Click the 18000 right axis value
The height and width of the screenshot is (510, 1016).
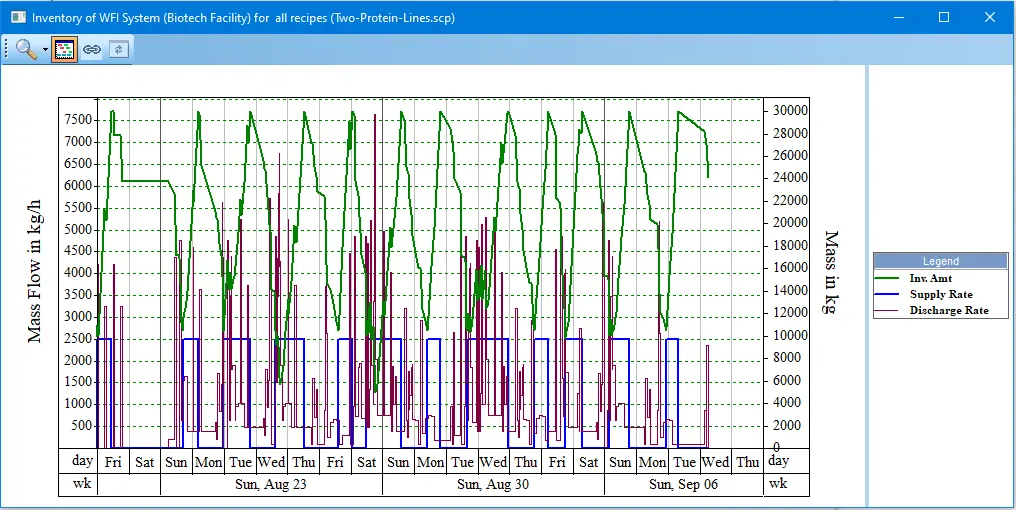point(789,245)
